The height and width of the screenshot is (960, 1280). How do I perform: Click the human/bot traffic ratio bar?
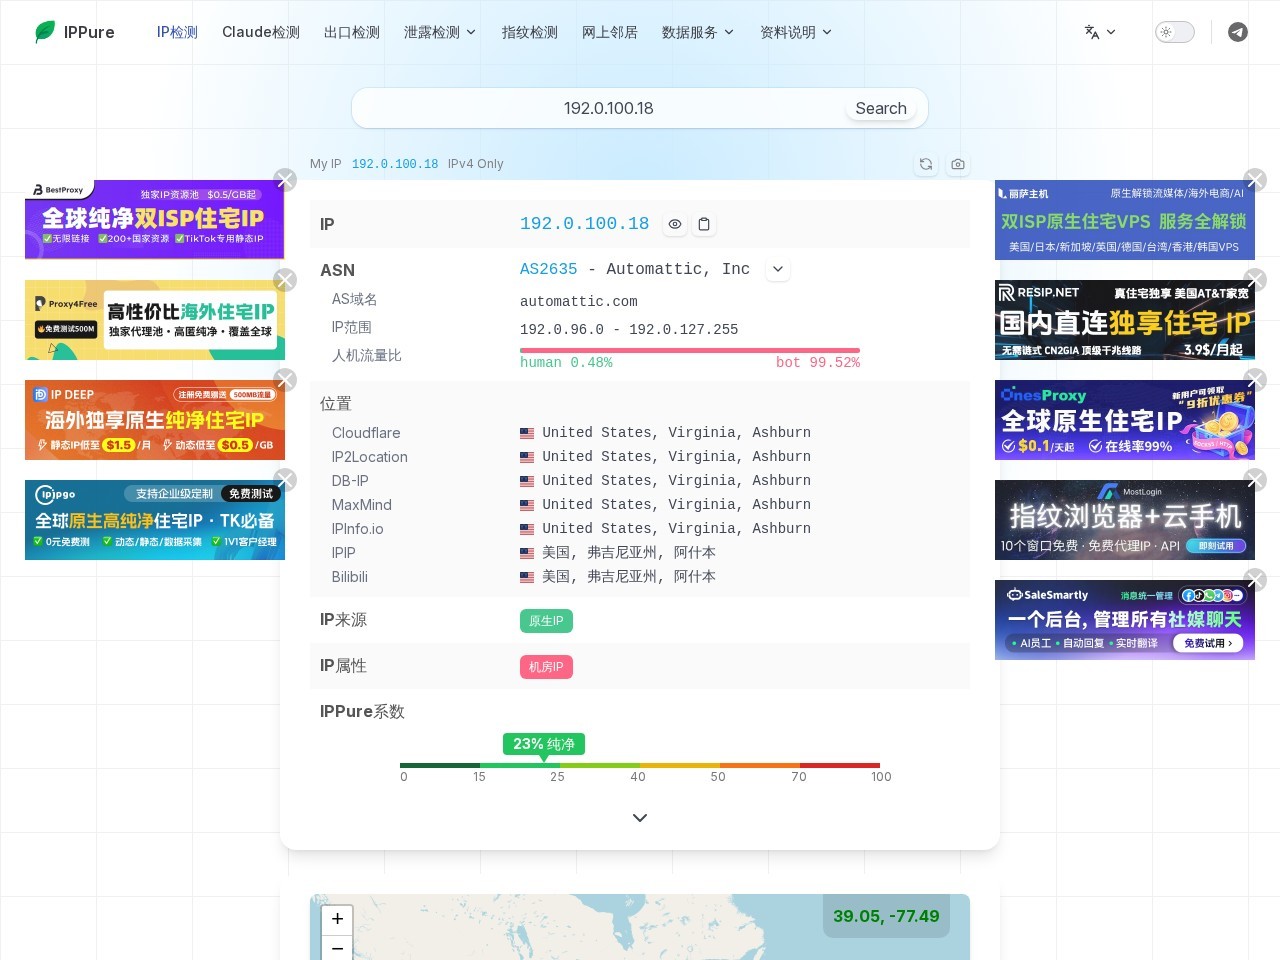coord(690,350)
